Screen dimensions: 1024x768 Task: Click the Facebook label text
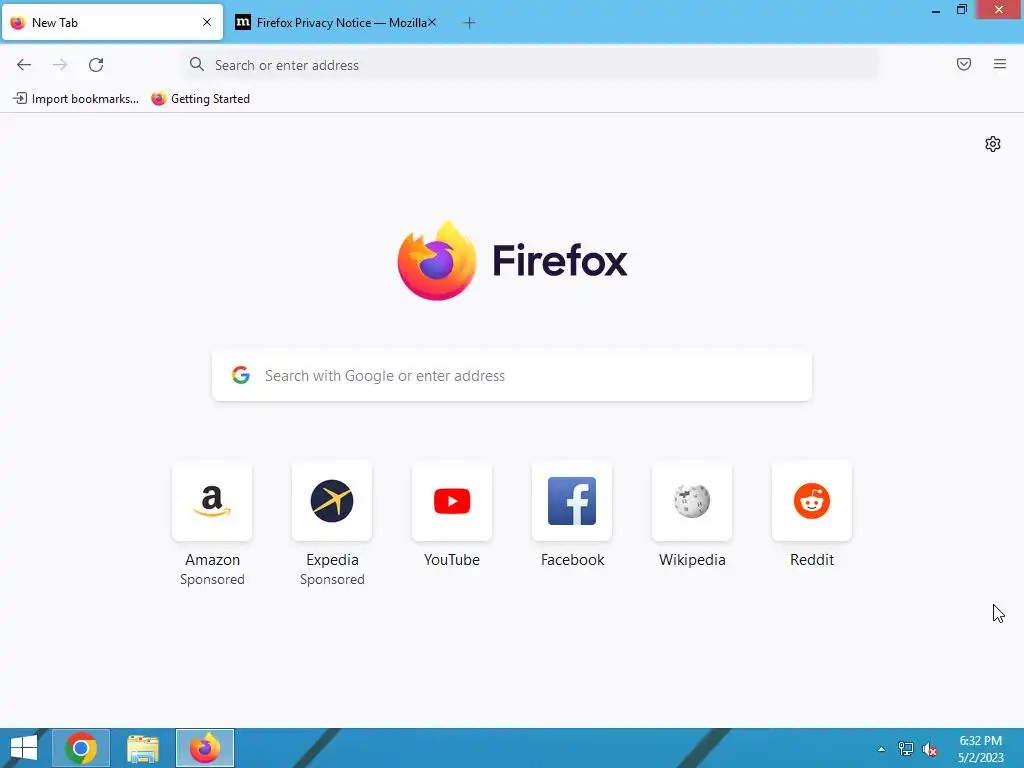click(x=573, y=560)
